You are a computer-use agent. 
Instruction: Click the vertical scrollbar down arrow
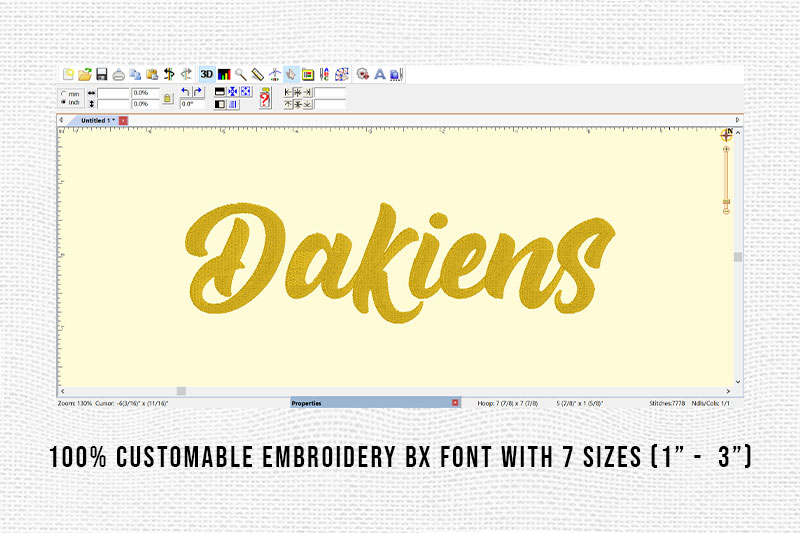738,382
